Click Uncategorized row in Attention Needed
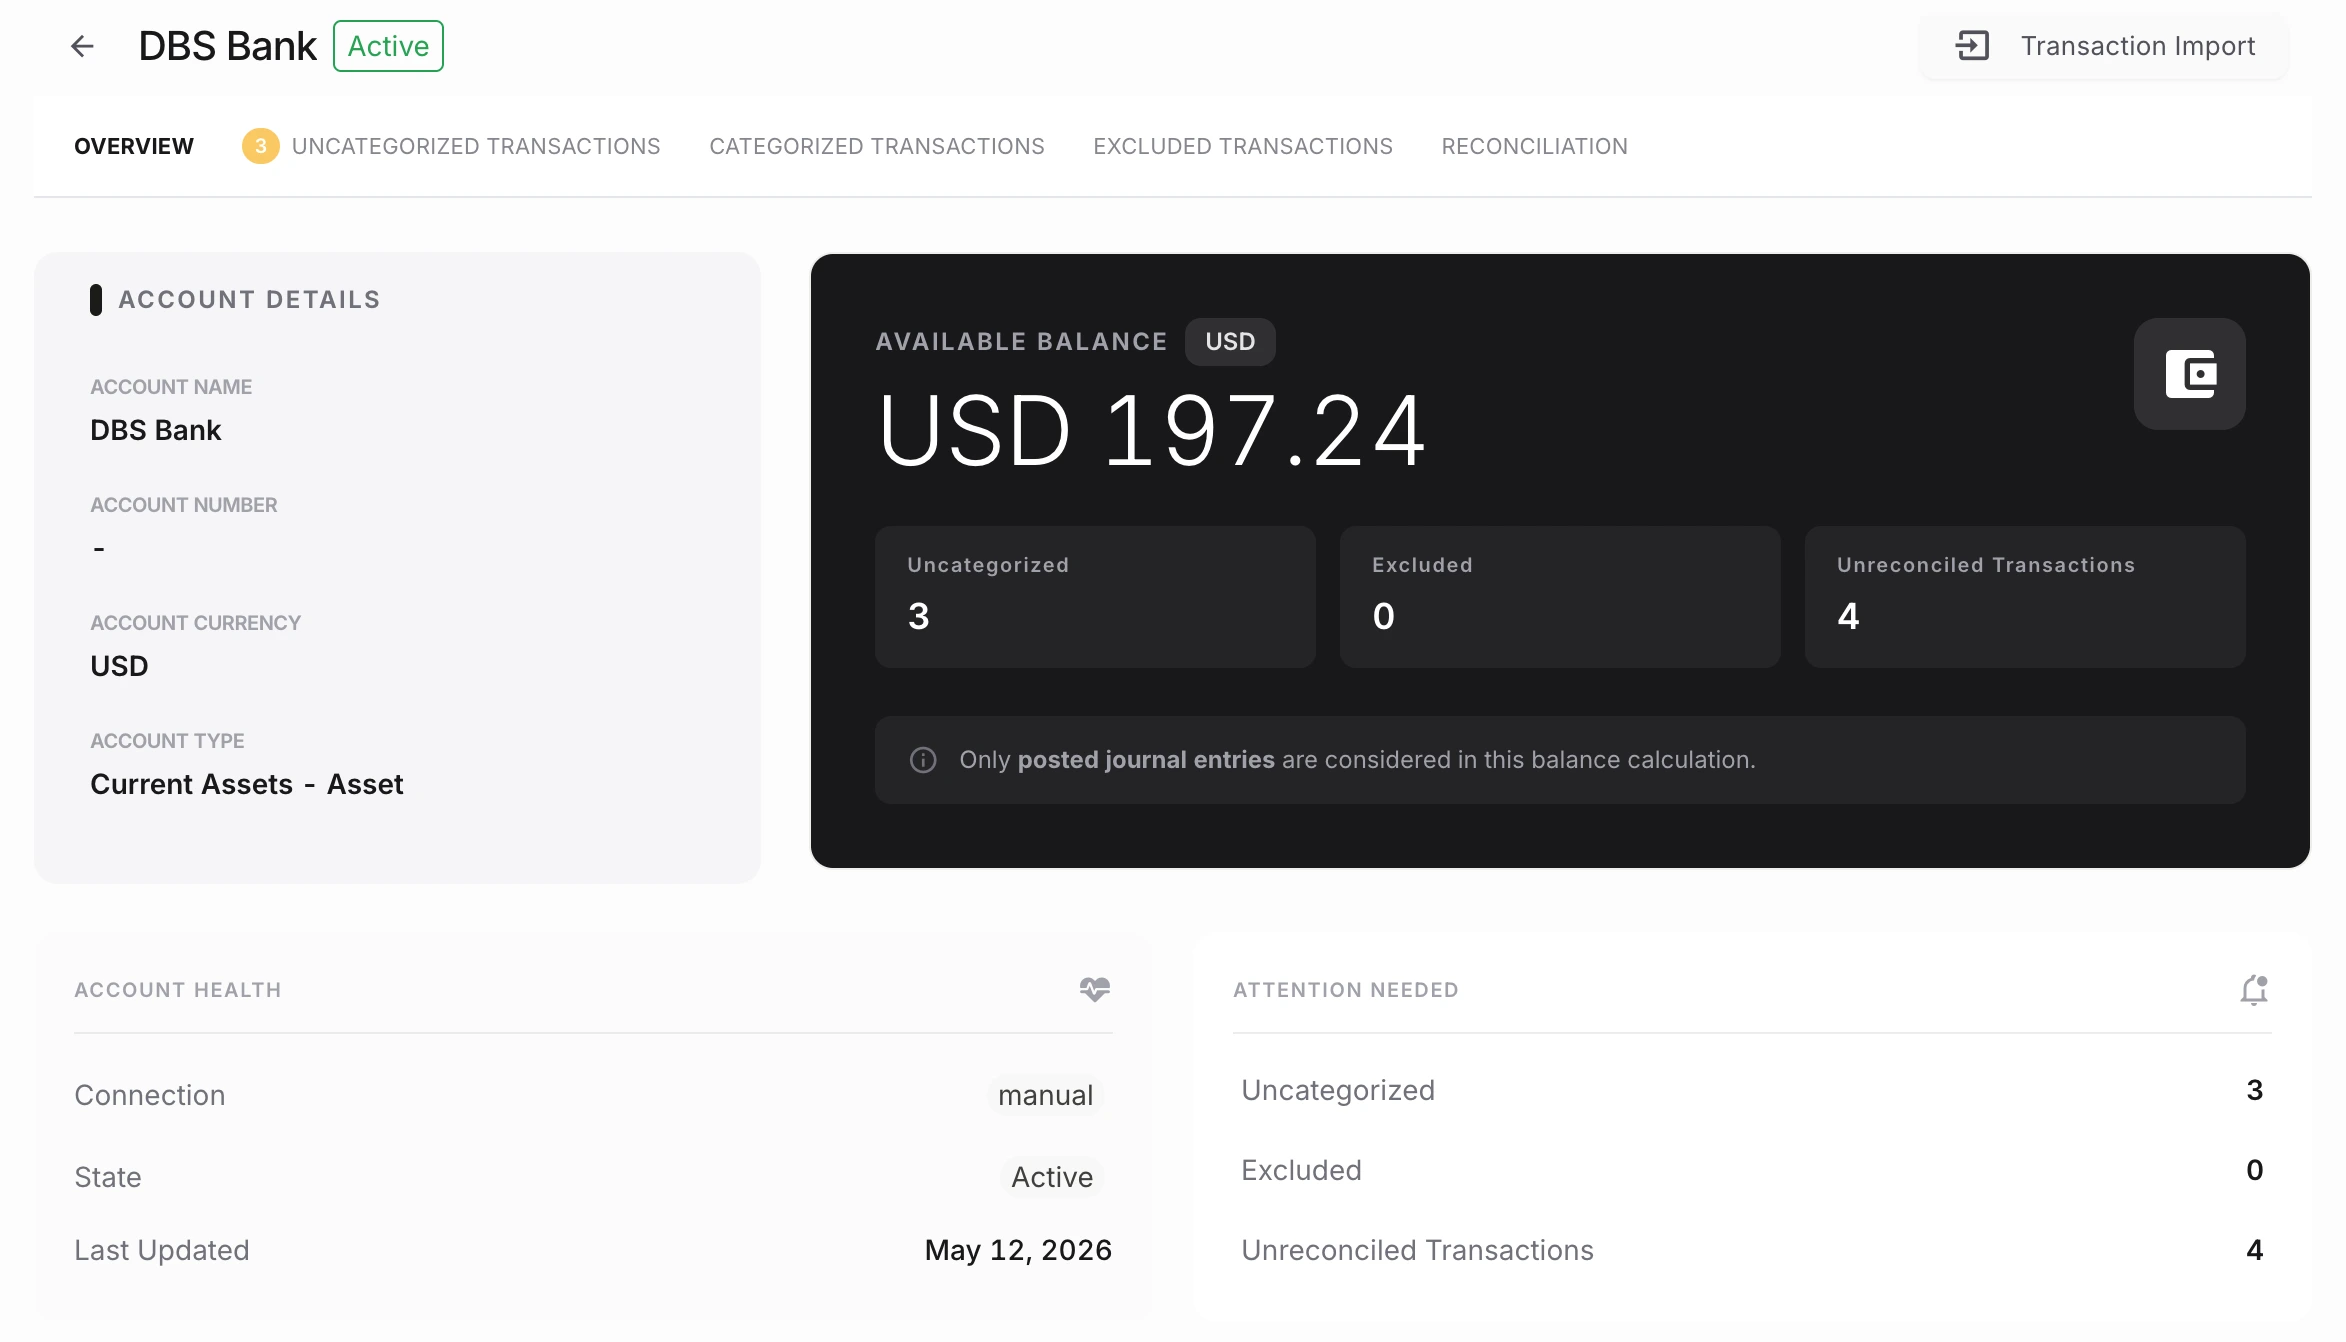 click(x=1752, y=1090)
